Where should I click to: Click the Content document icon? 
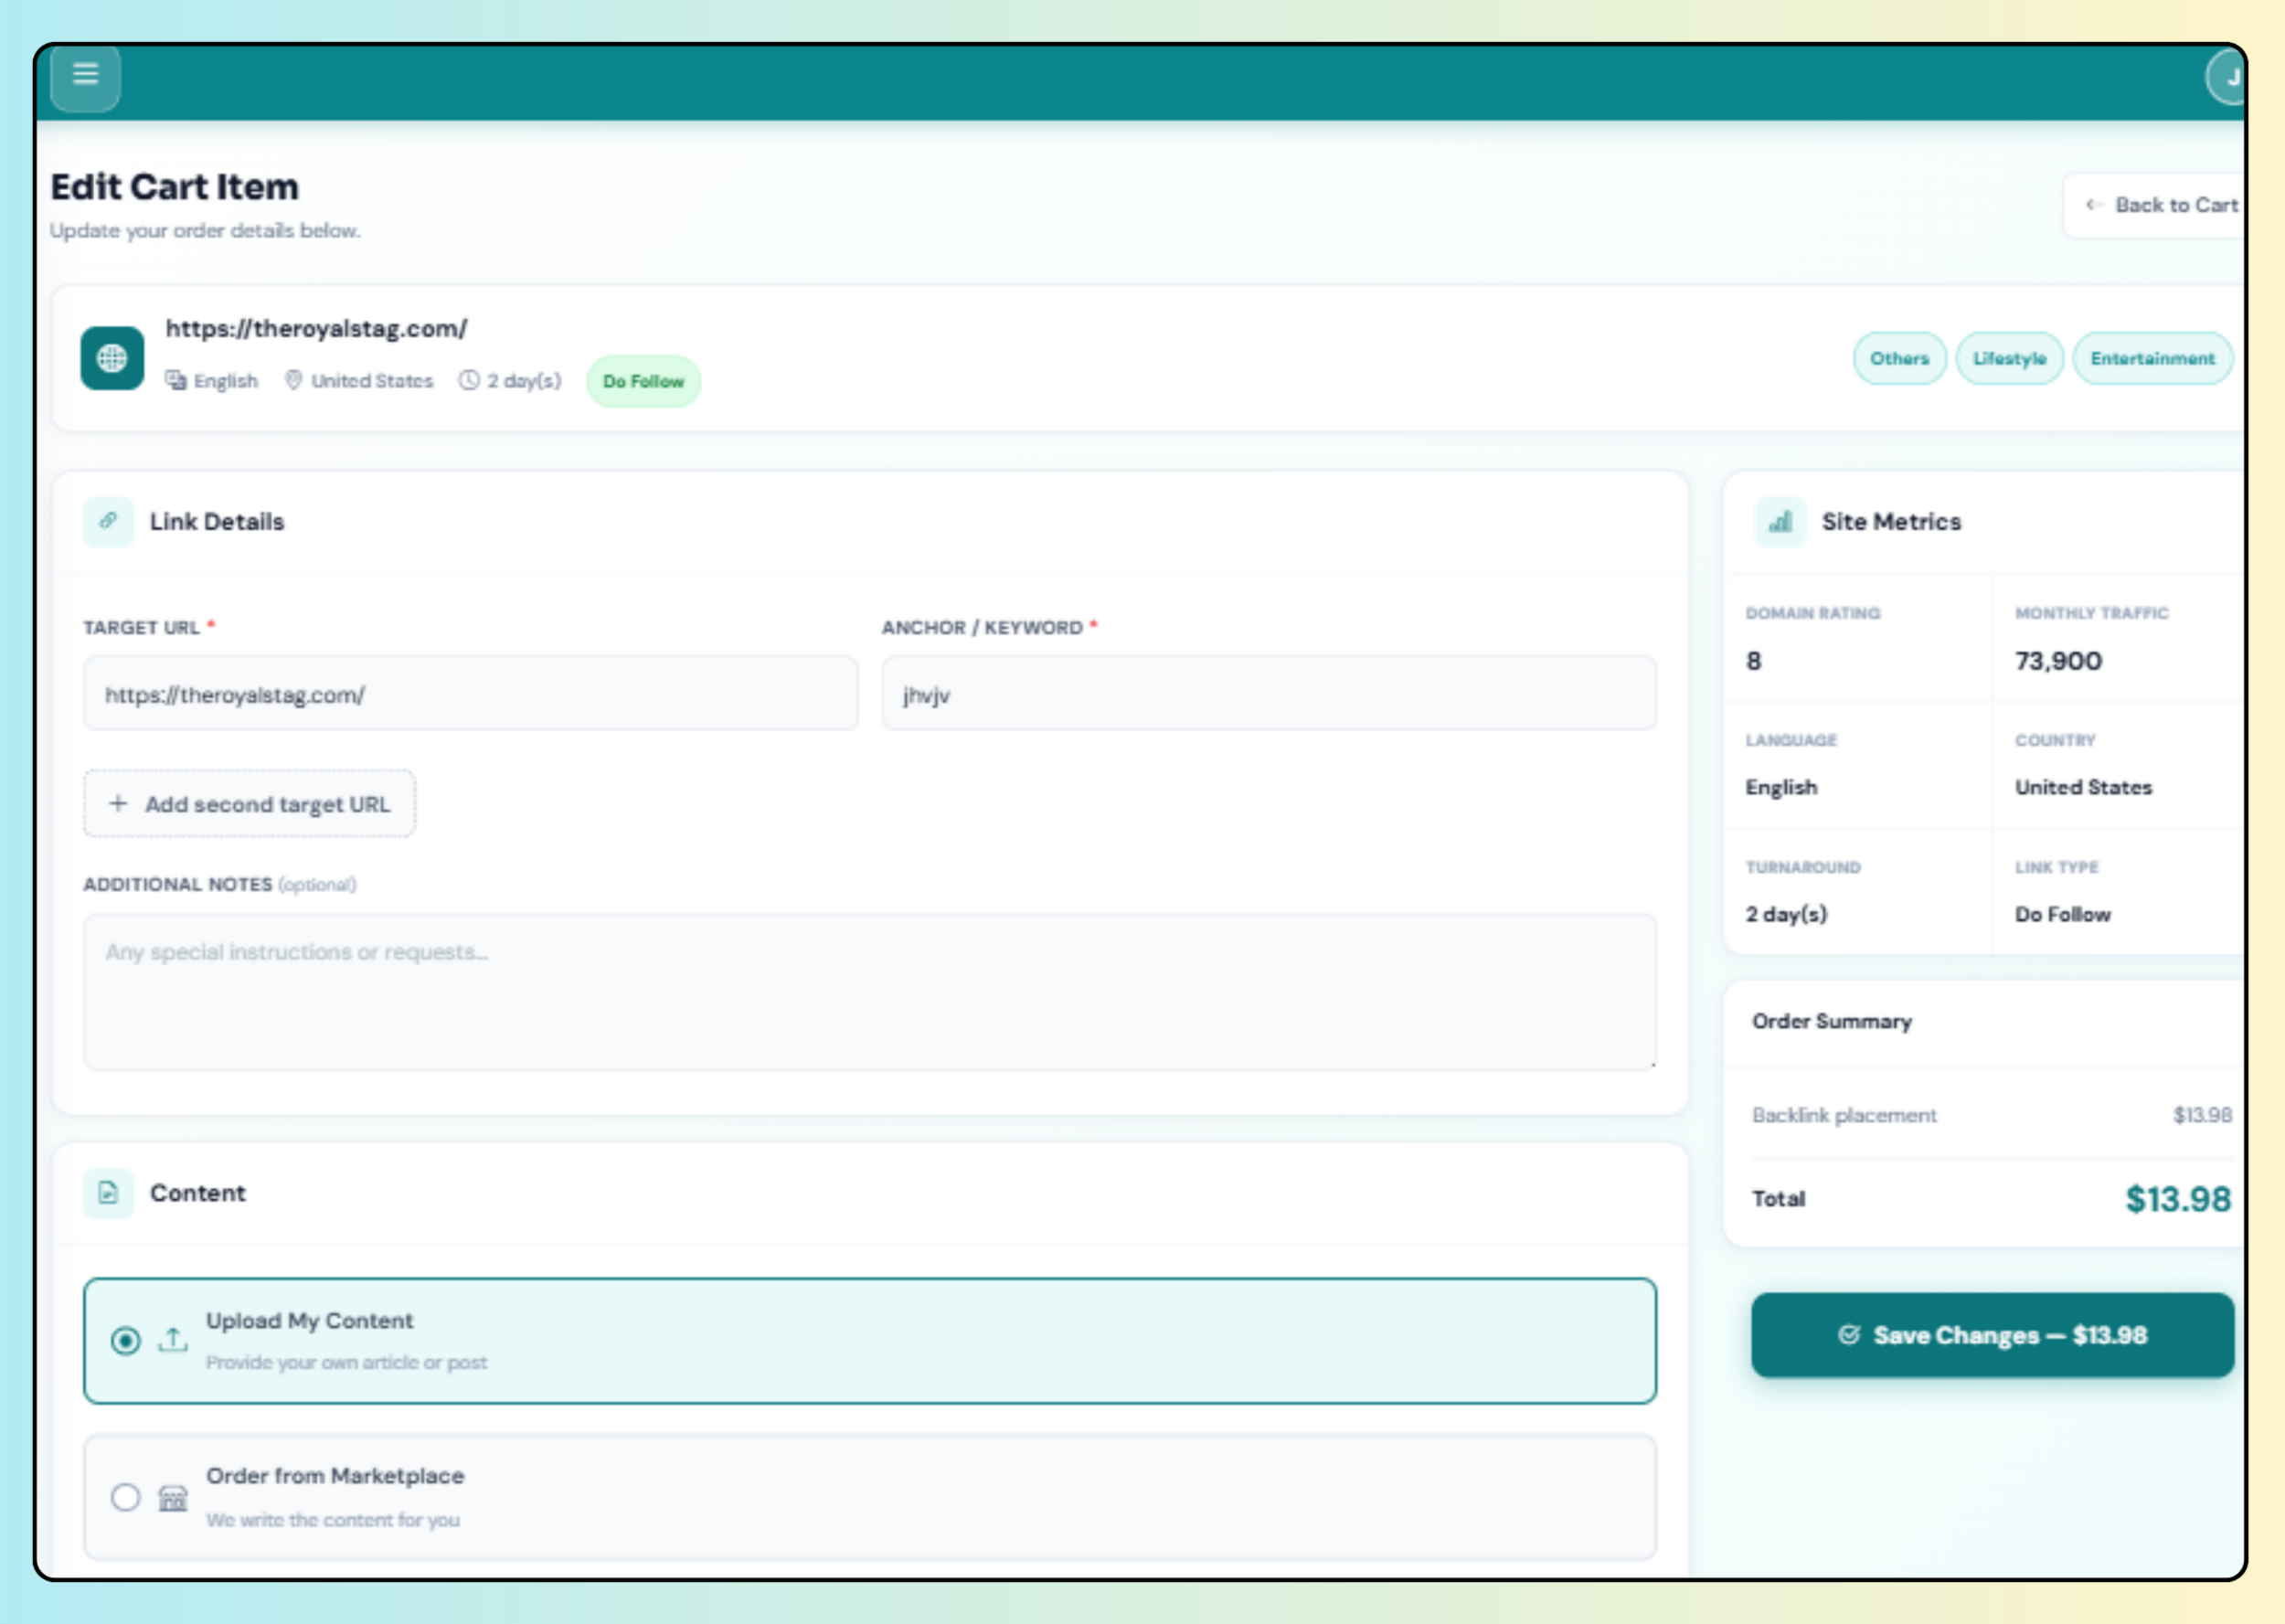tap(108, 1193)
